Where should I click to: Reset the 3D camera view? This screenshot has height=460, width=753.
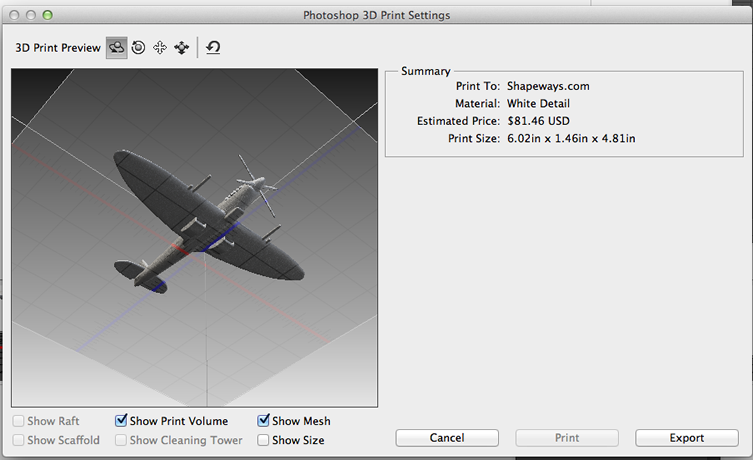click(213, 48)
